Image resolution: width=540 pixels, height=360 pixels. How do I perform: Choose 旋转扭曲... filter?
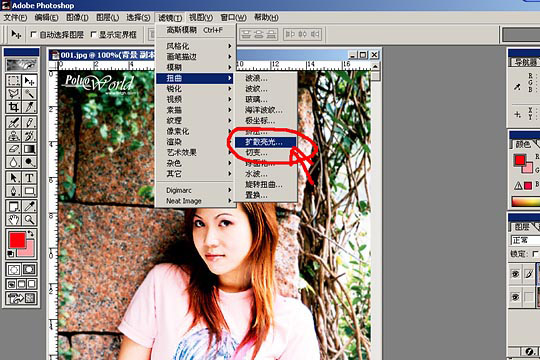pyautogui.click(x=265, y=185)
